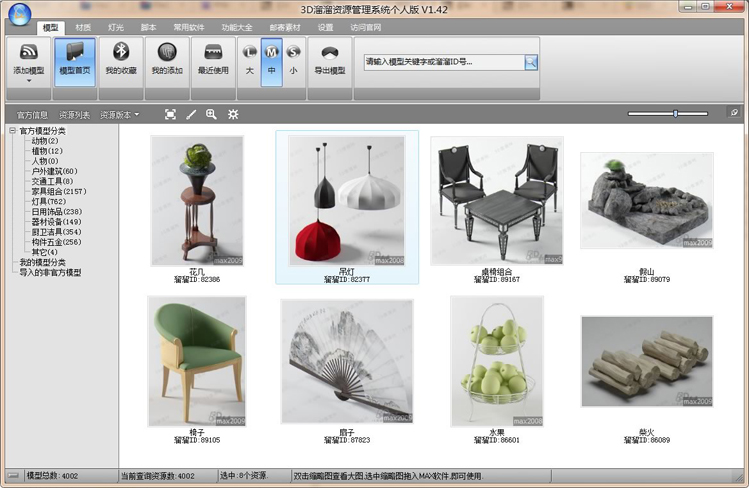Select 户外建筑(60) category
The height and width of the screenshot is (488, 749).
[54, 171]
